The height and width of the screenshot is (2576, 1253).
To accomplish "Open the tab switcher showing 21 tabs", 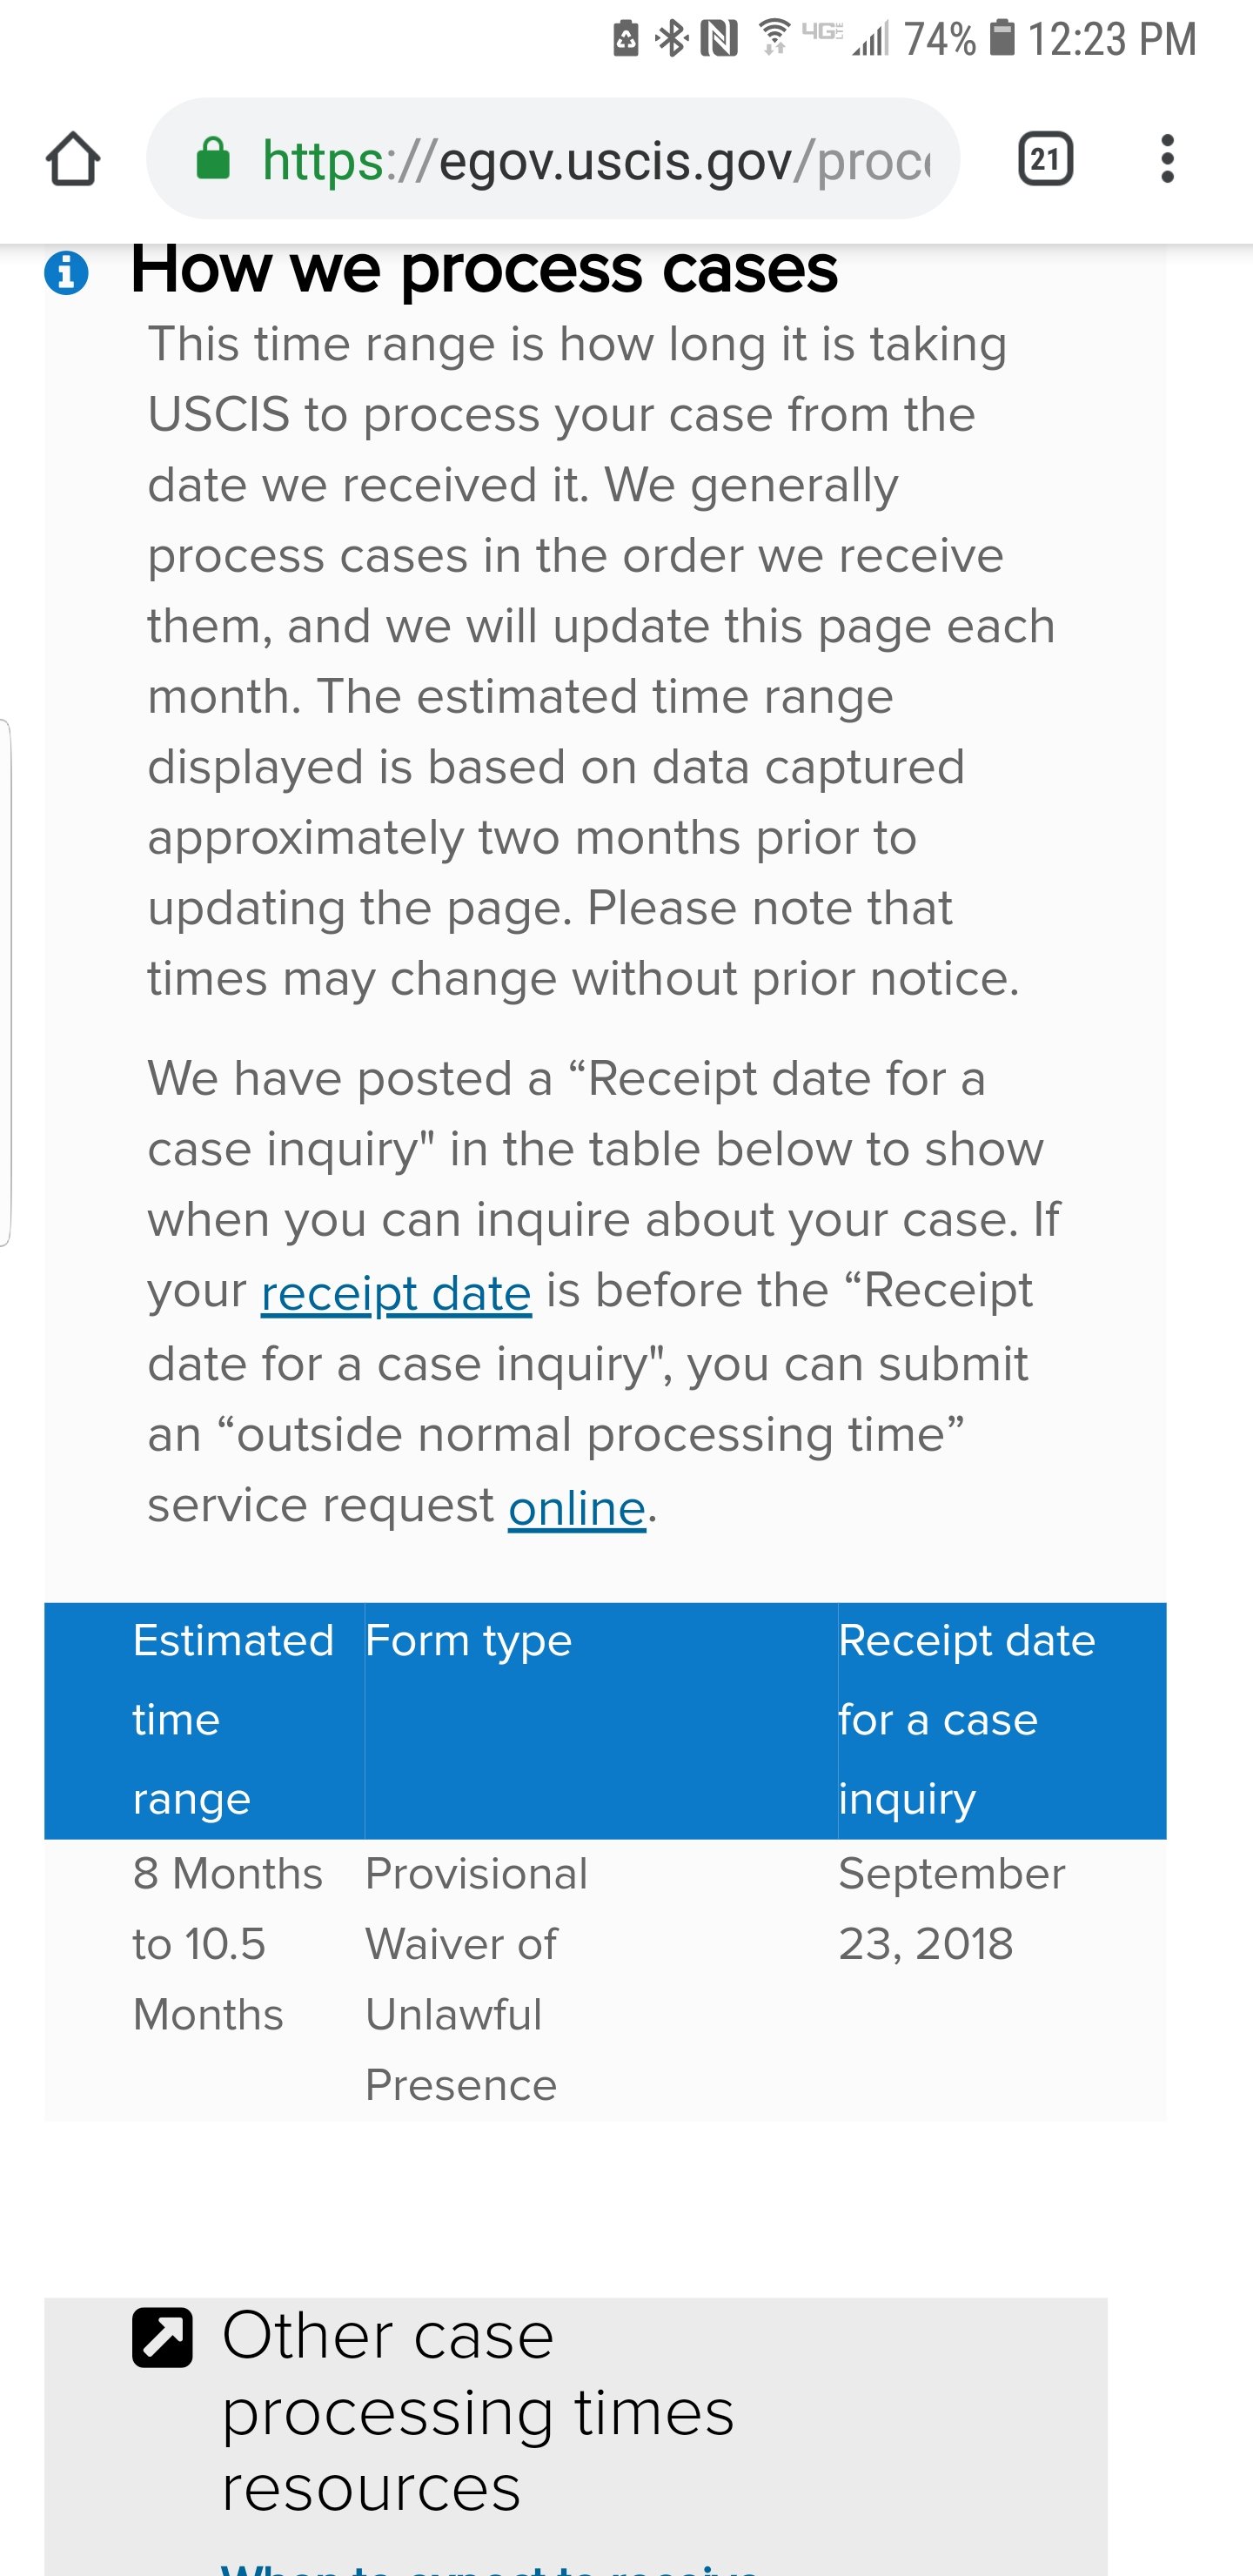I will [1045, 159].
